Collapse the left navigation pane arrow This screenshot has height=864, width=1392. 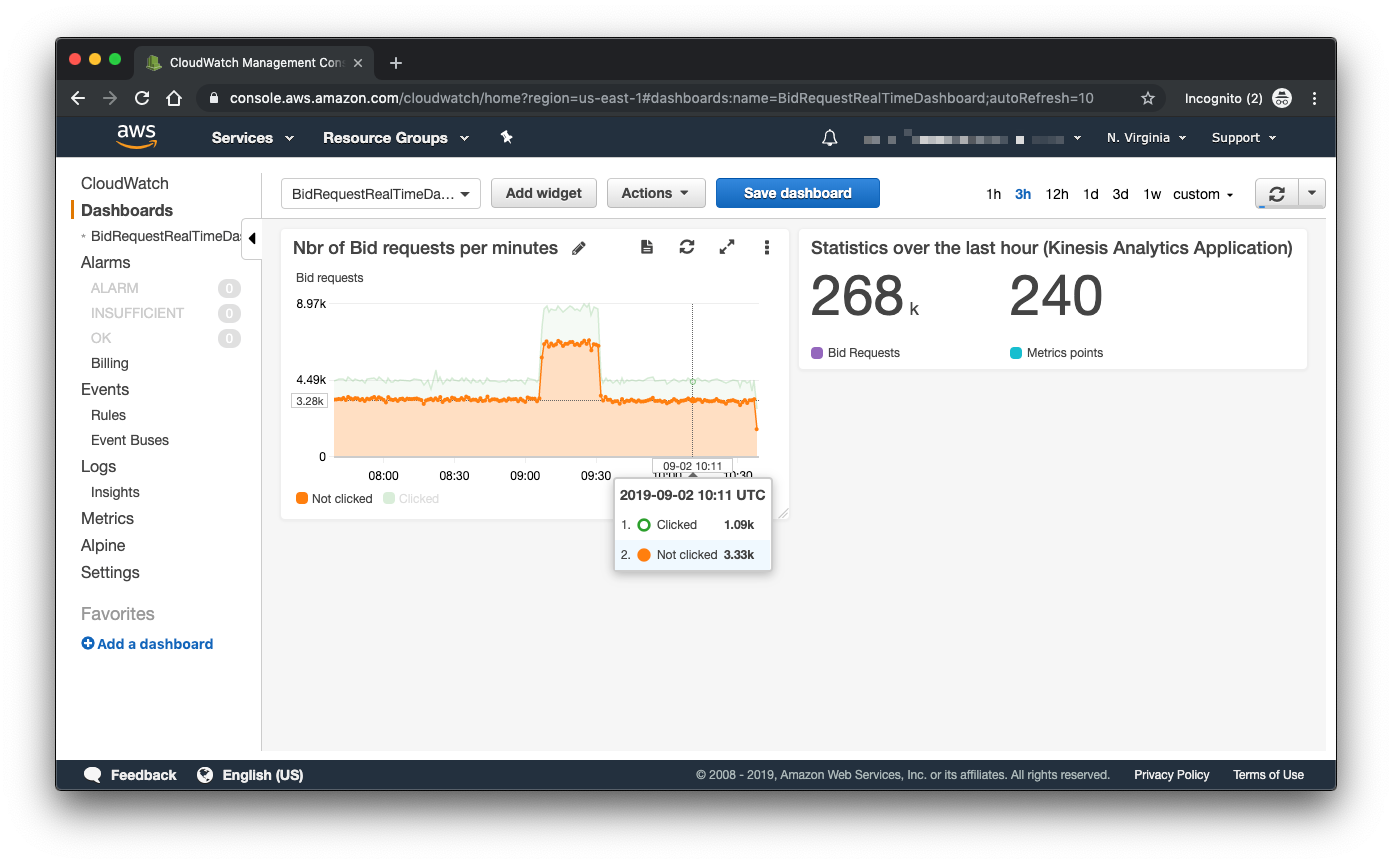tap(251, 238)
